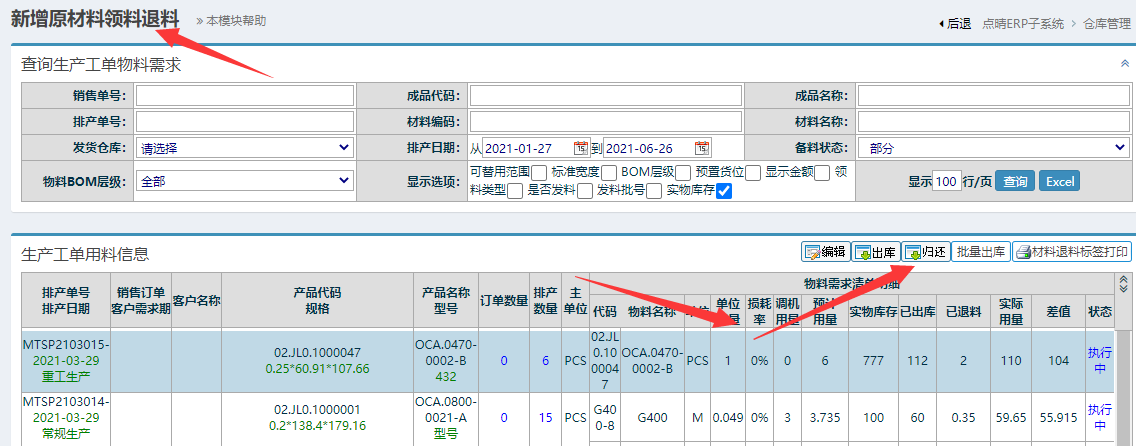The width and height of the screenshot is (1136, 446).
Task: Open the 物料BOM层级 dropdown
Action: [244, 181]
